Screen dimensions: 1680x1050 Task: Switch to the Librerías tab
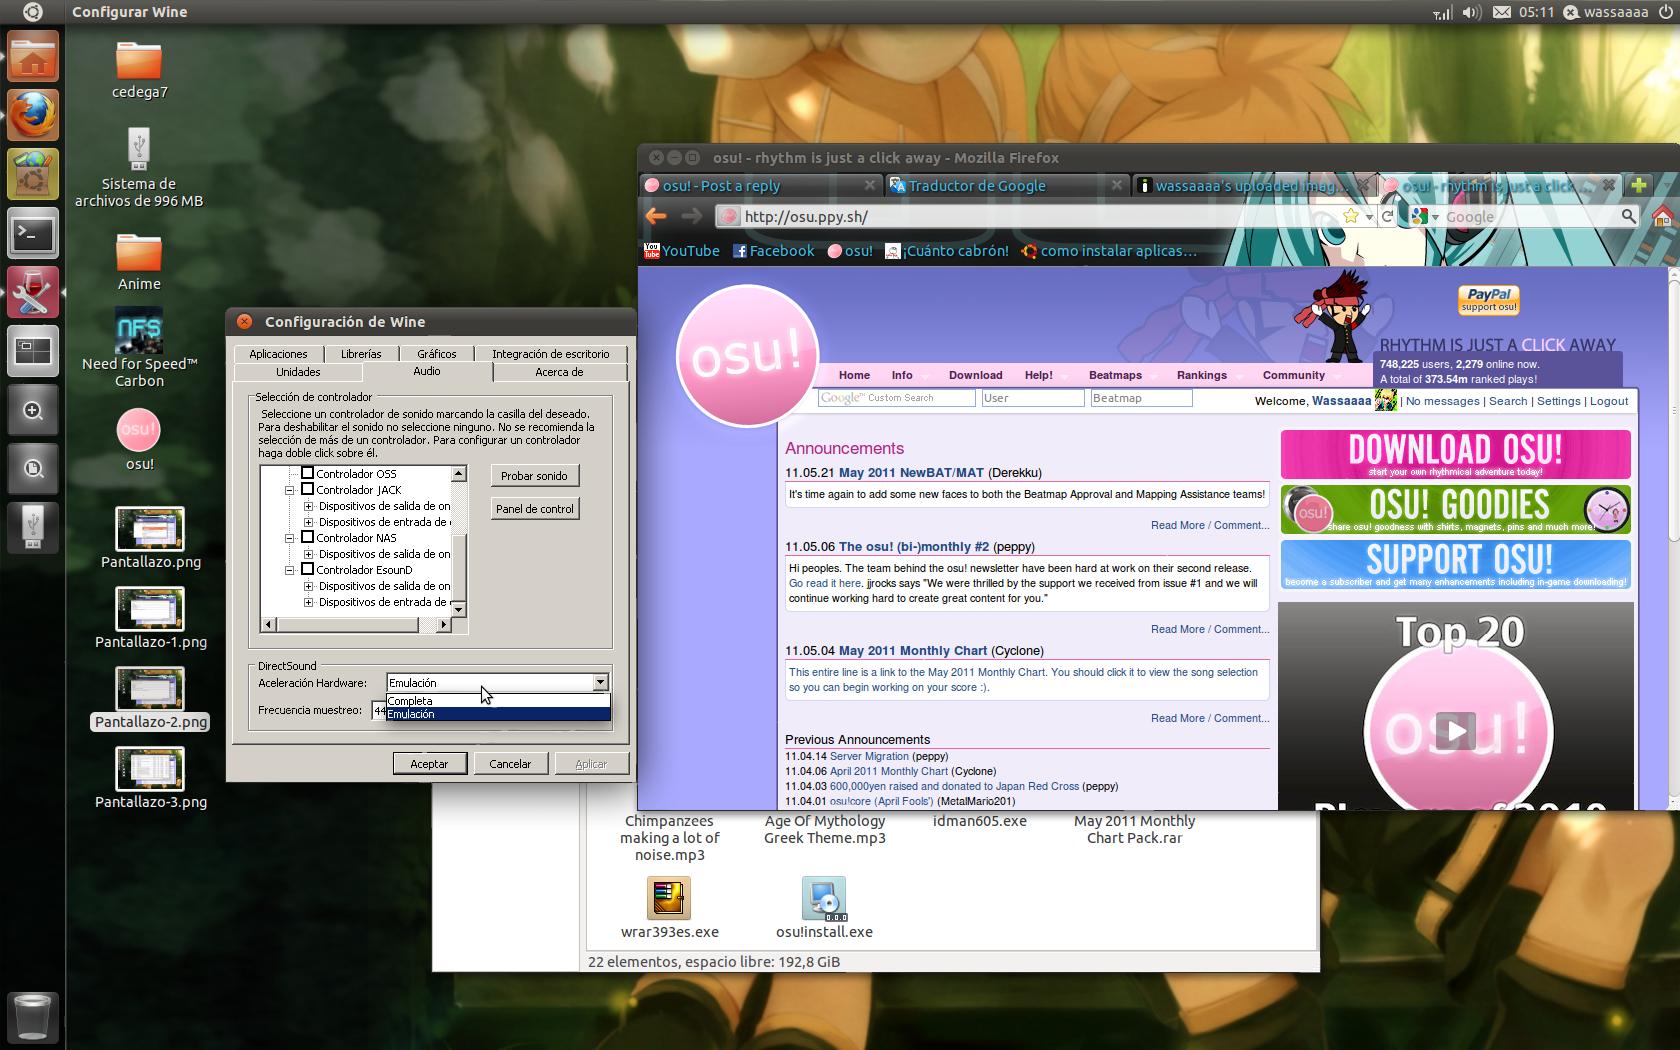point(361,354)
